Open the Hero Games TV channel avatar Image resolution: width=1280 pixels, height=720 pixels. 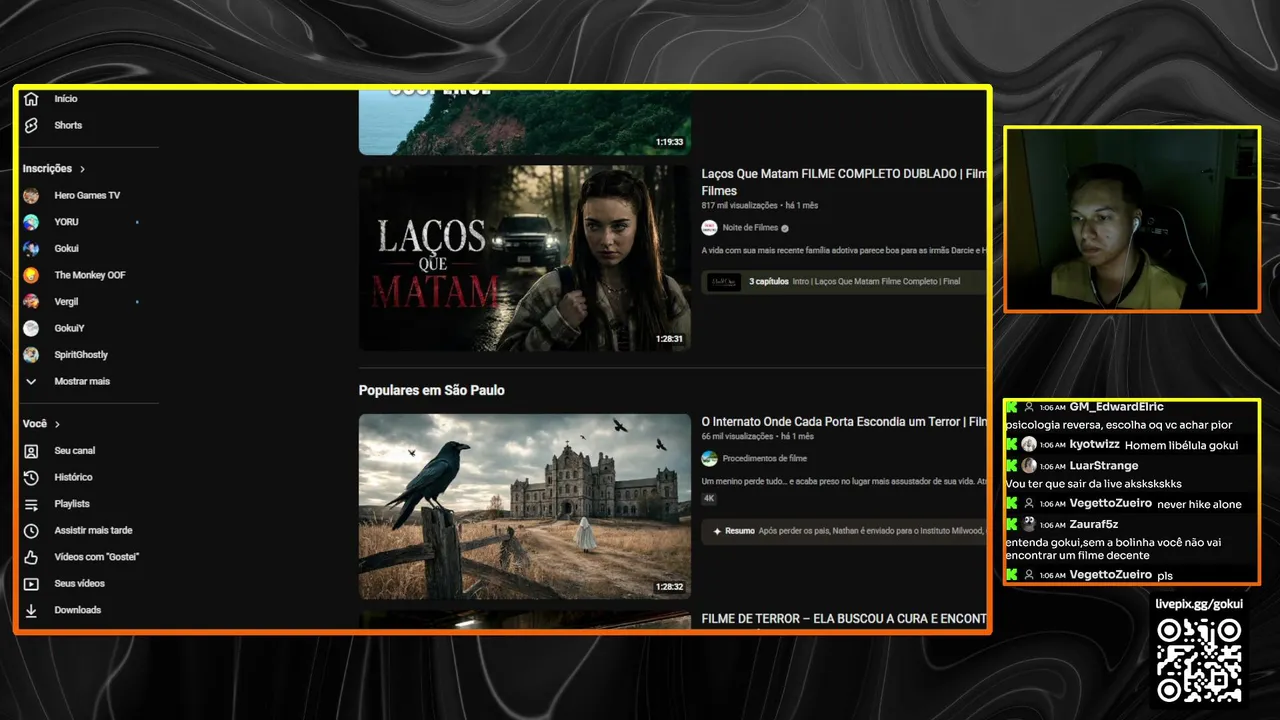click(31, 195)
